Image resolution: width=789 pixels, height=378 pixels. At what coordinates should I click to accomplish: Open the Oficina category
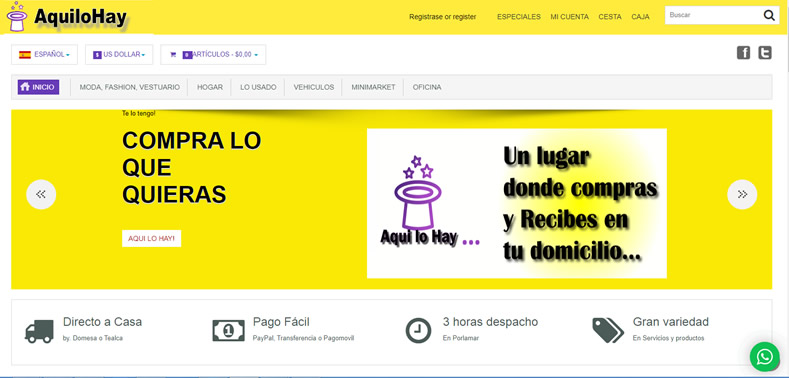pyautogui.click(x=427, y=87)
